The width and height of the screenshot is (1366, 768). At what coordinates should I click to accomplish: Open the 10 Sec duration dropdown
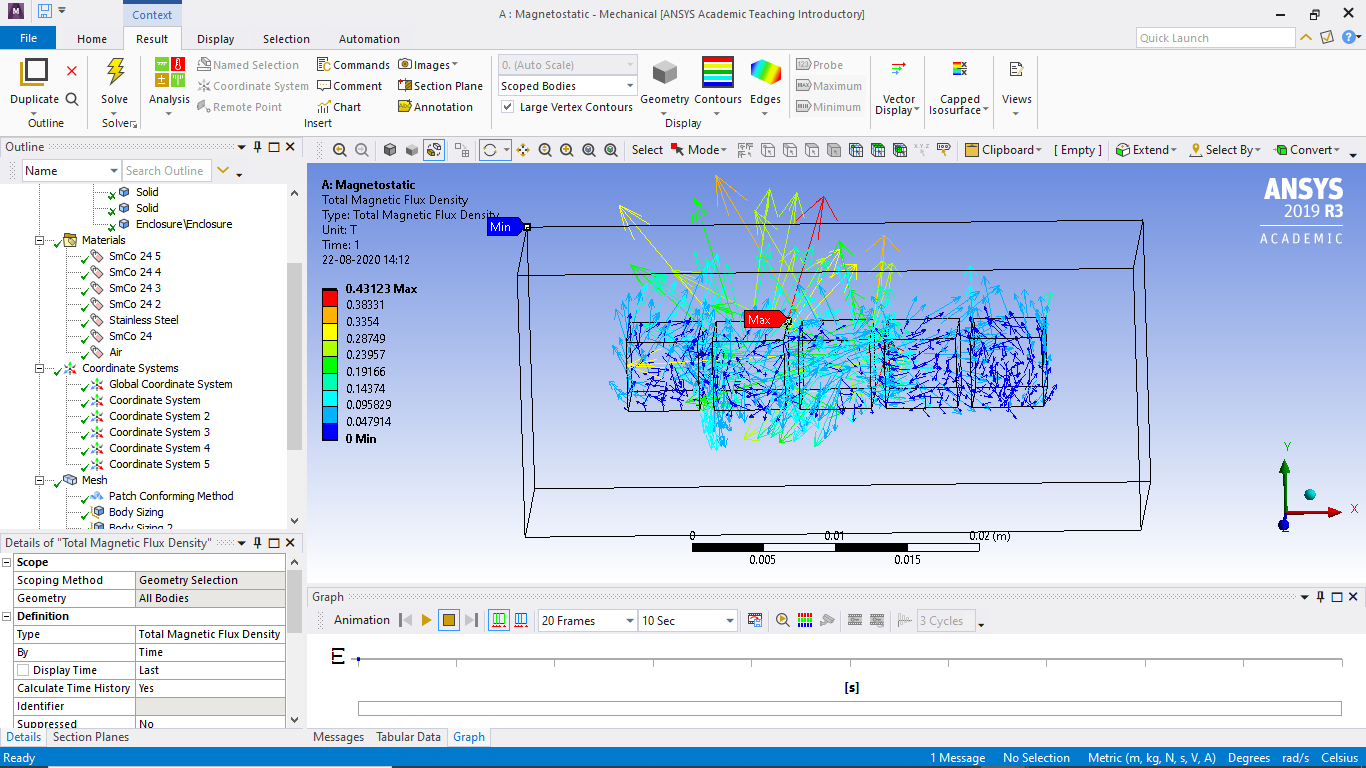click(x=687, y=621)
